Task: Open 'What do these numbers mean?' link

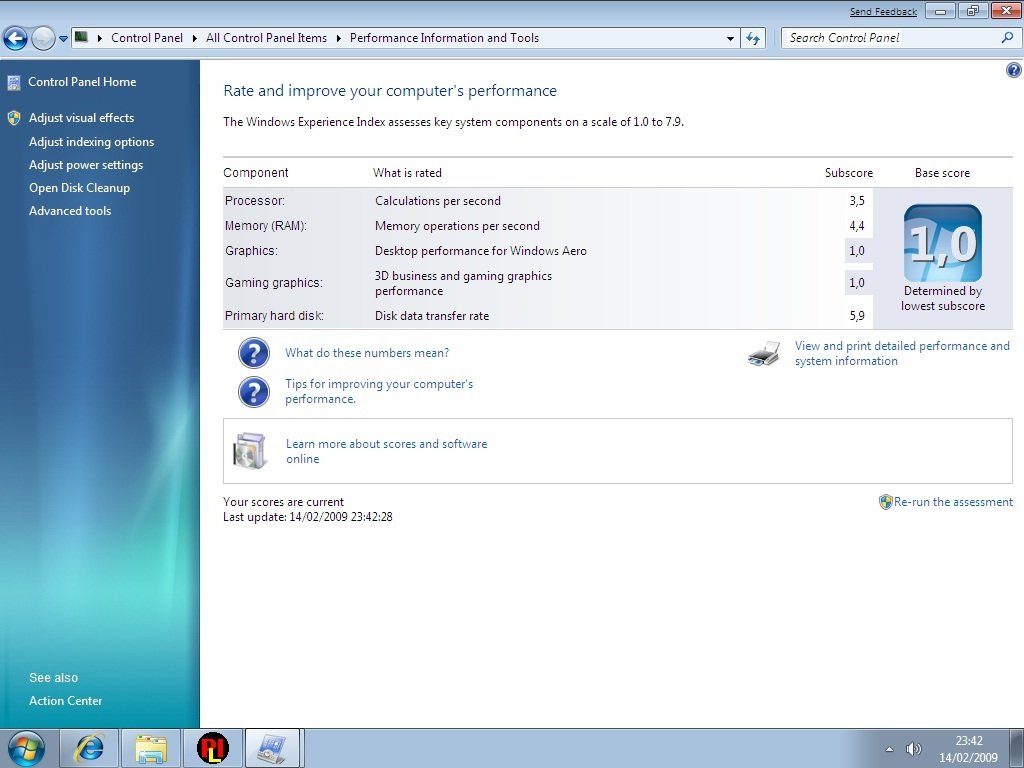Action: point(367,353)
